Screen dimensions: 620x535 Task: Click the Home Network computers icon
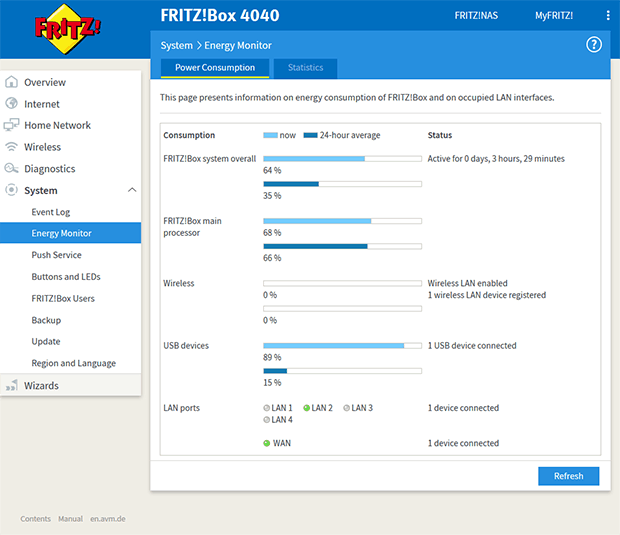(x=11, y=125)
